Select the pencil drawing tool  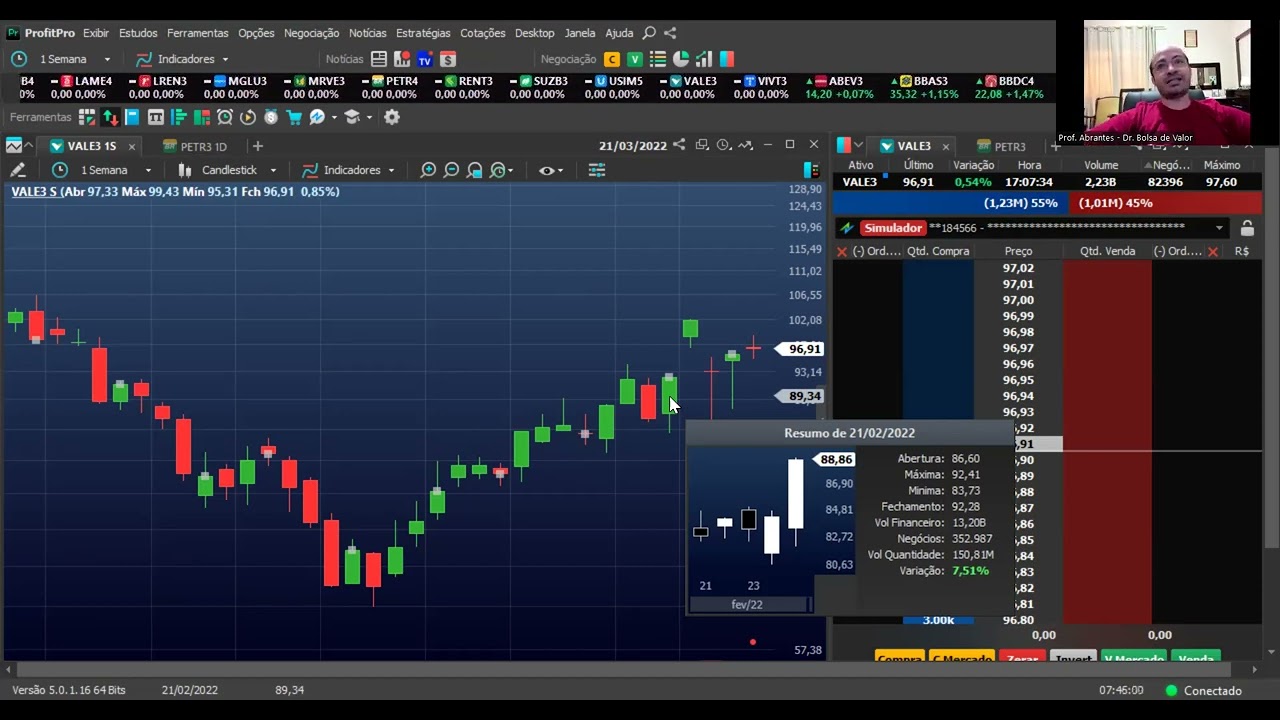tap(17, 170)
